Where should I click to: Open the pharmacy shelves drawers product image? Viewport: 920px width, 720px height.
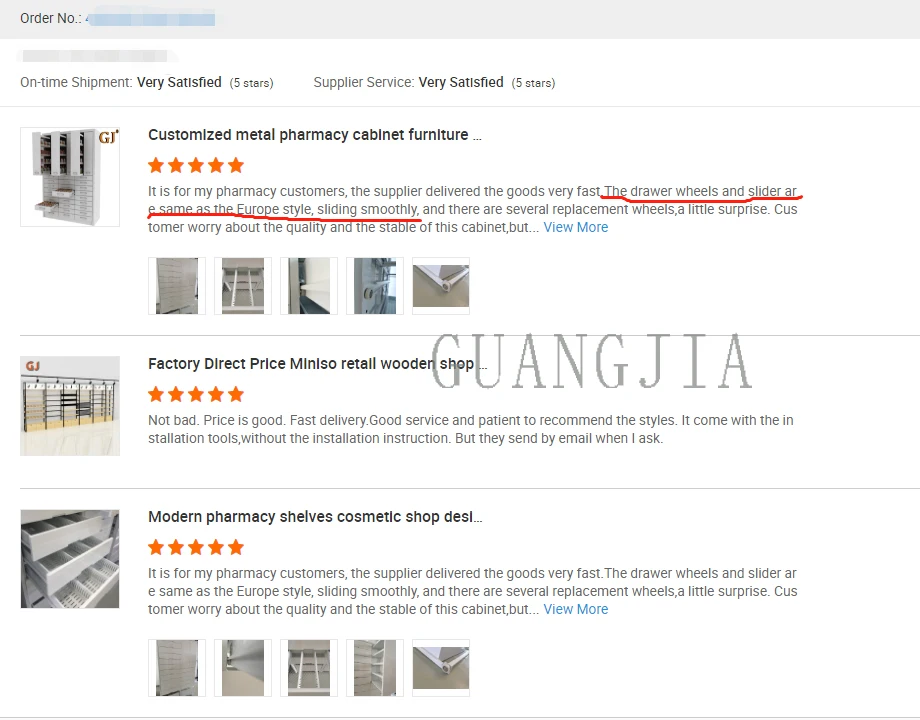(70, 559)
